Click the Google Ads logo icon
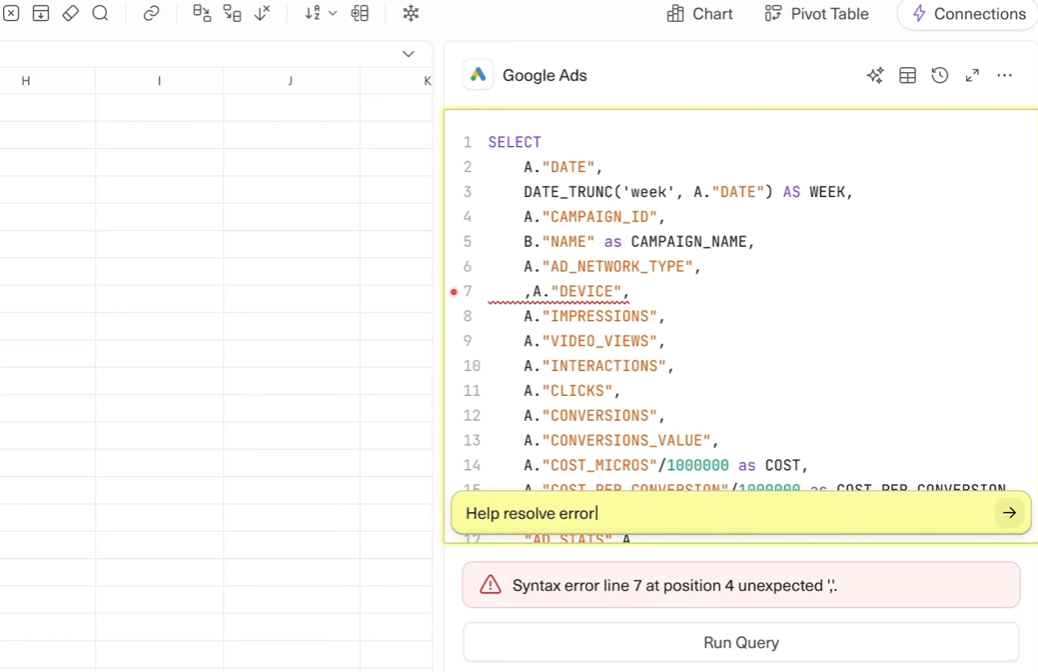 [478, 74]
